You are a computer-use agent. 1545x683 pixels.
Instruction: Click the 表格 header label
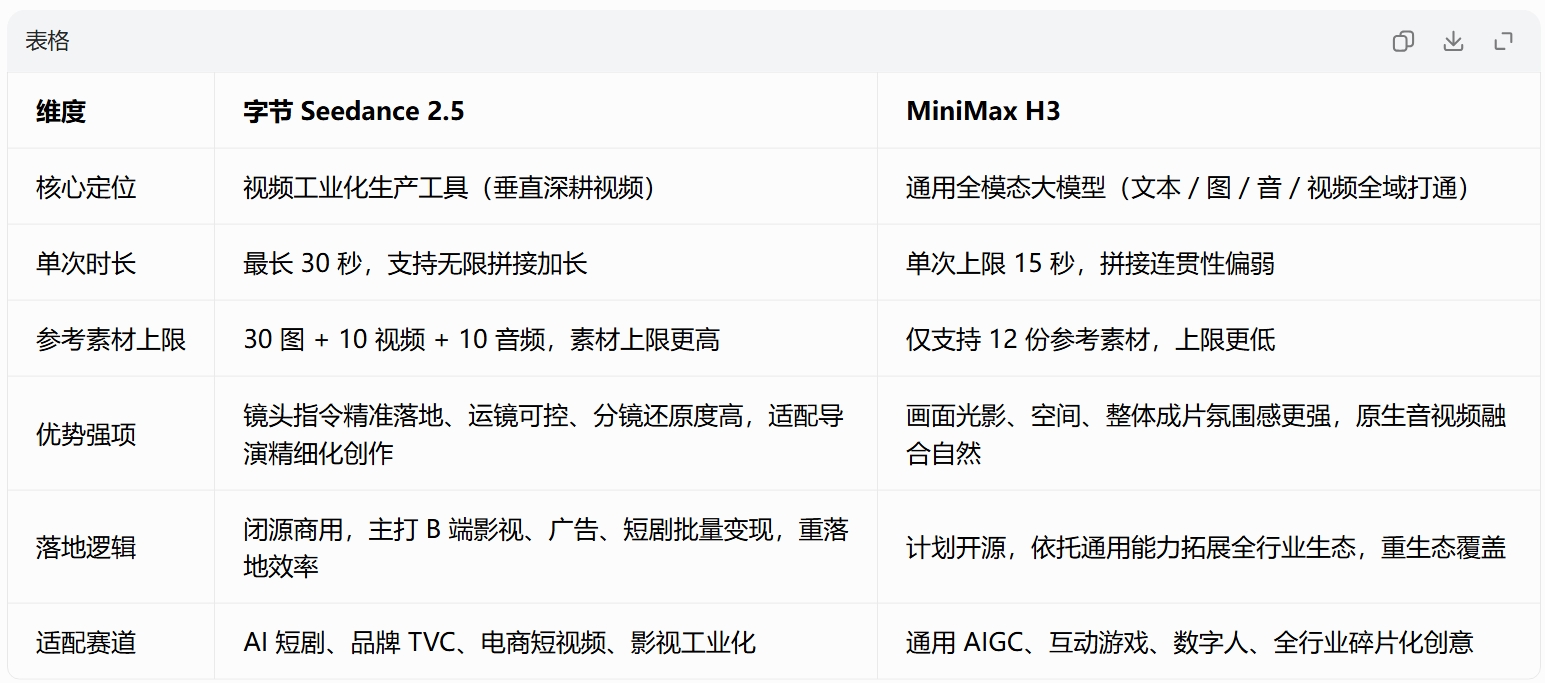click(x=47, y=41)
